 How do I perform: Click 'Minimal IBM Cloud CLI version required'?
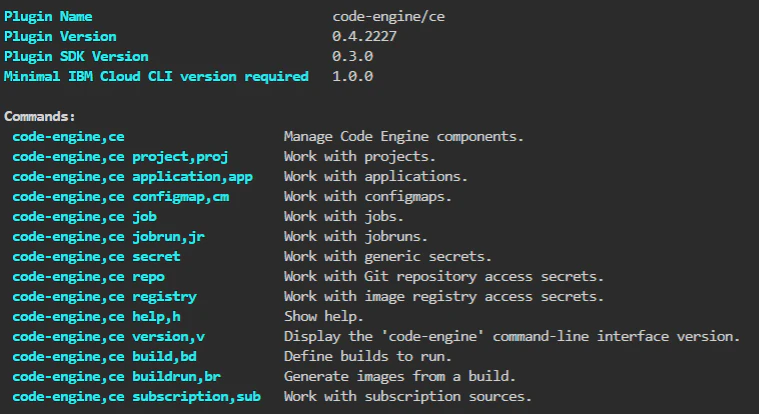click(156, 76)
